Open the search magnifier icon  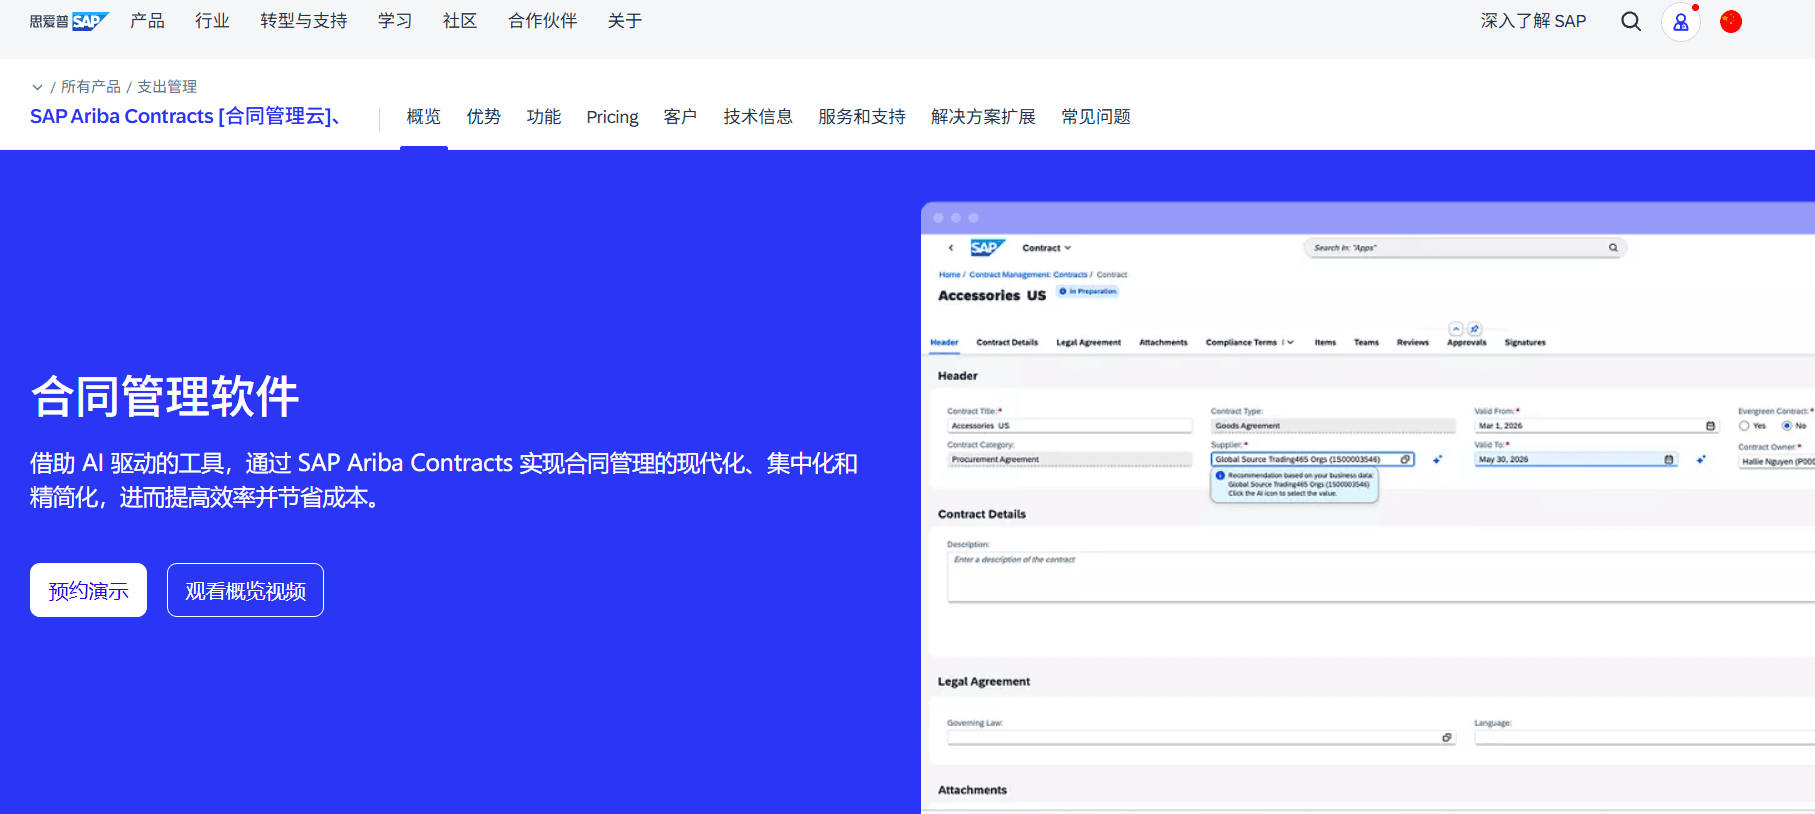pyautogui.click(x=1631, y=21)
